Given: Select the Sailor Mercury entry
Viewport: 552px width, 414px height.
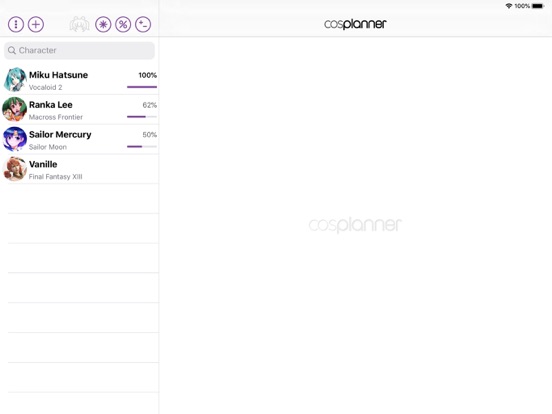Looking at the screenshot, I should point(80,139).
